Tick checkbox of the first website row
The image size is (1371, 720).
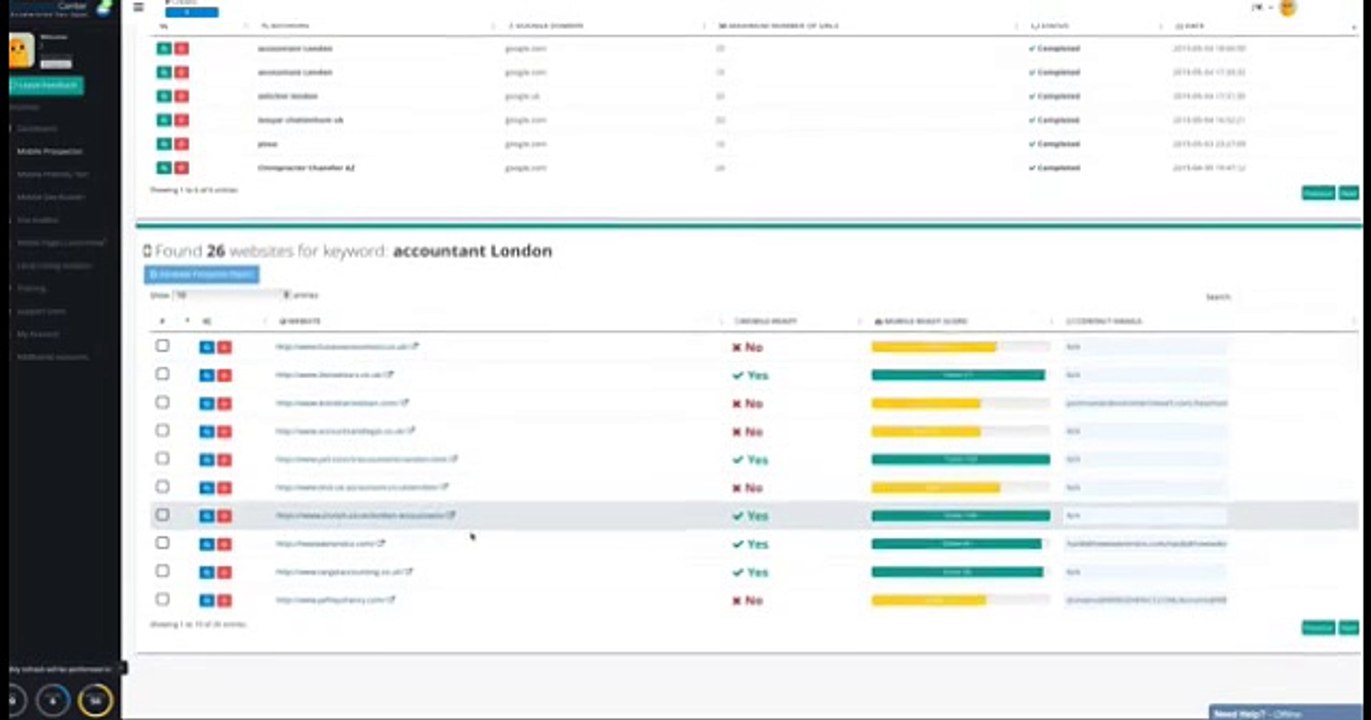(162, 346)
